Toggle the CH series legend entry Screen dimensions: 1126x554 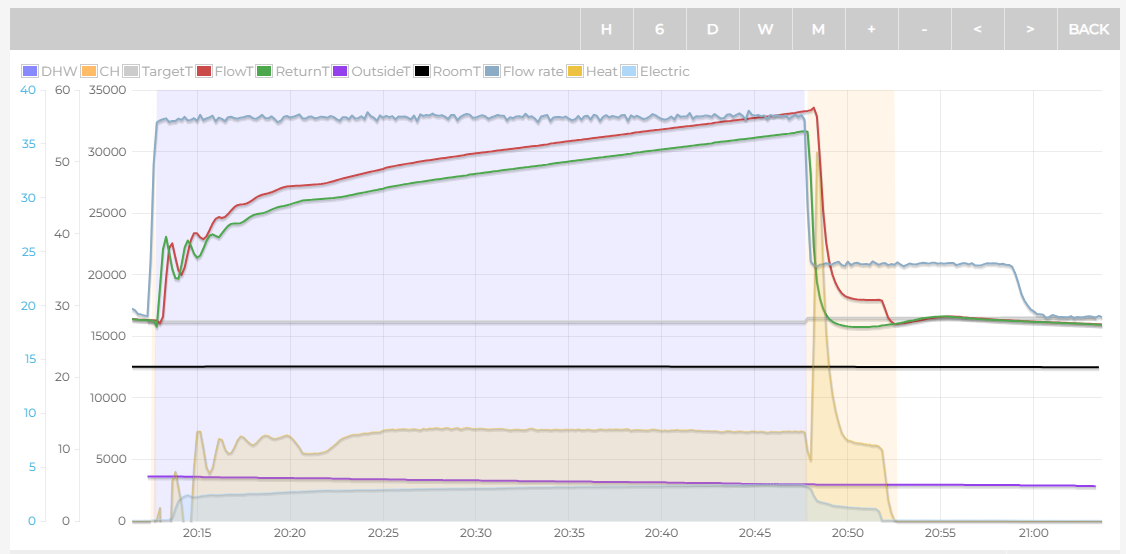(99, 72)
